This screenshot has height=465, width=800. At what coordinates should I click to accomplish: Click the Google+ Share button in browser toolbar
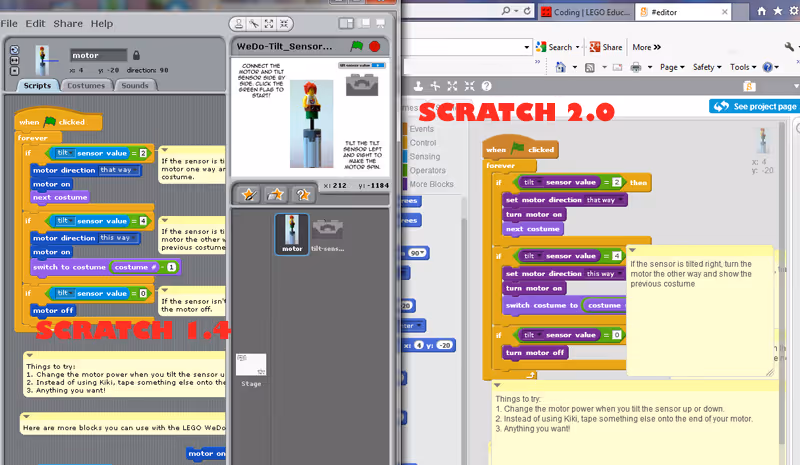[606, 47]
